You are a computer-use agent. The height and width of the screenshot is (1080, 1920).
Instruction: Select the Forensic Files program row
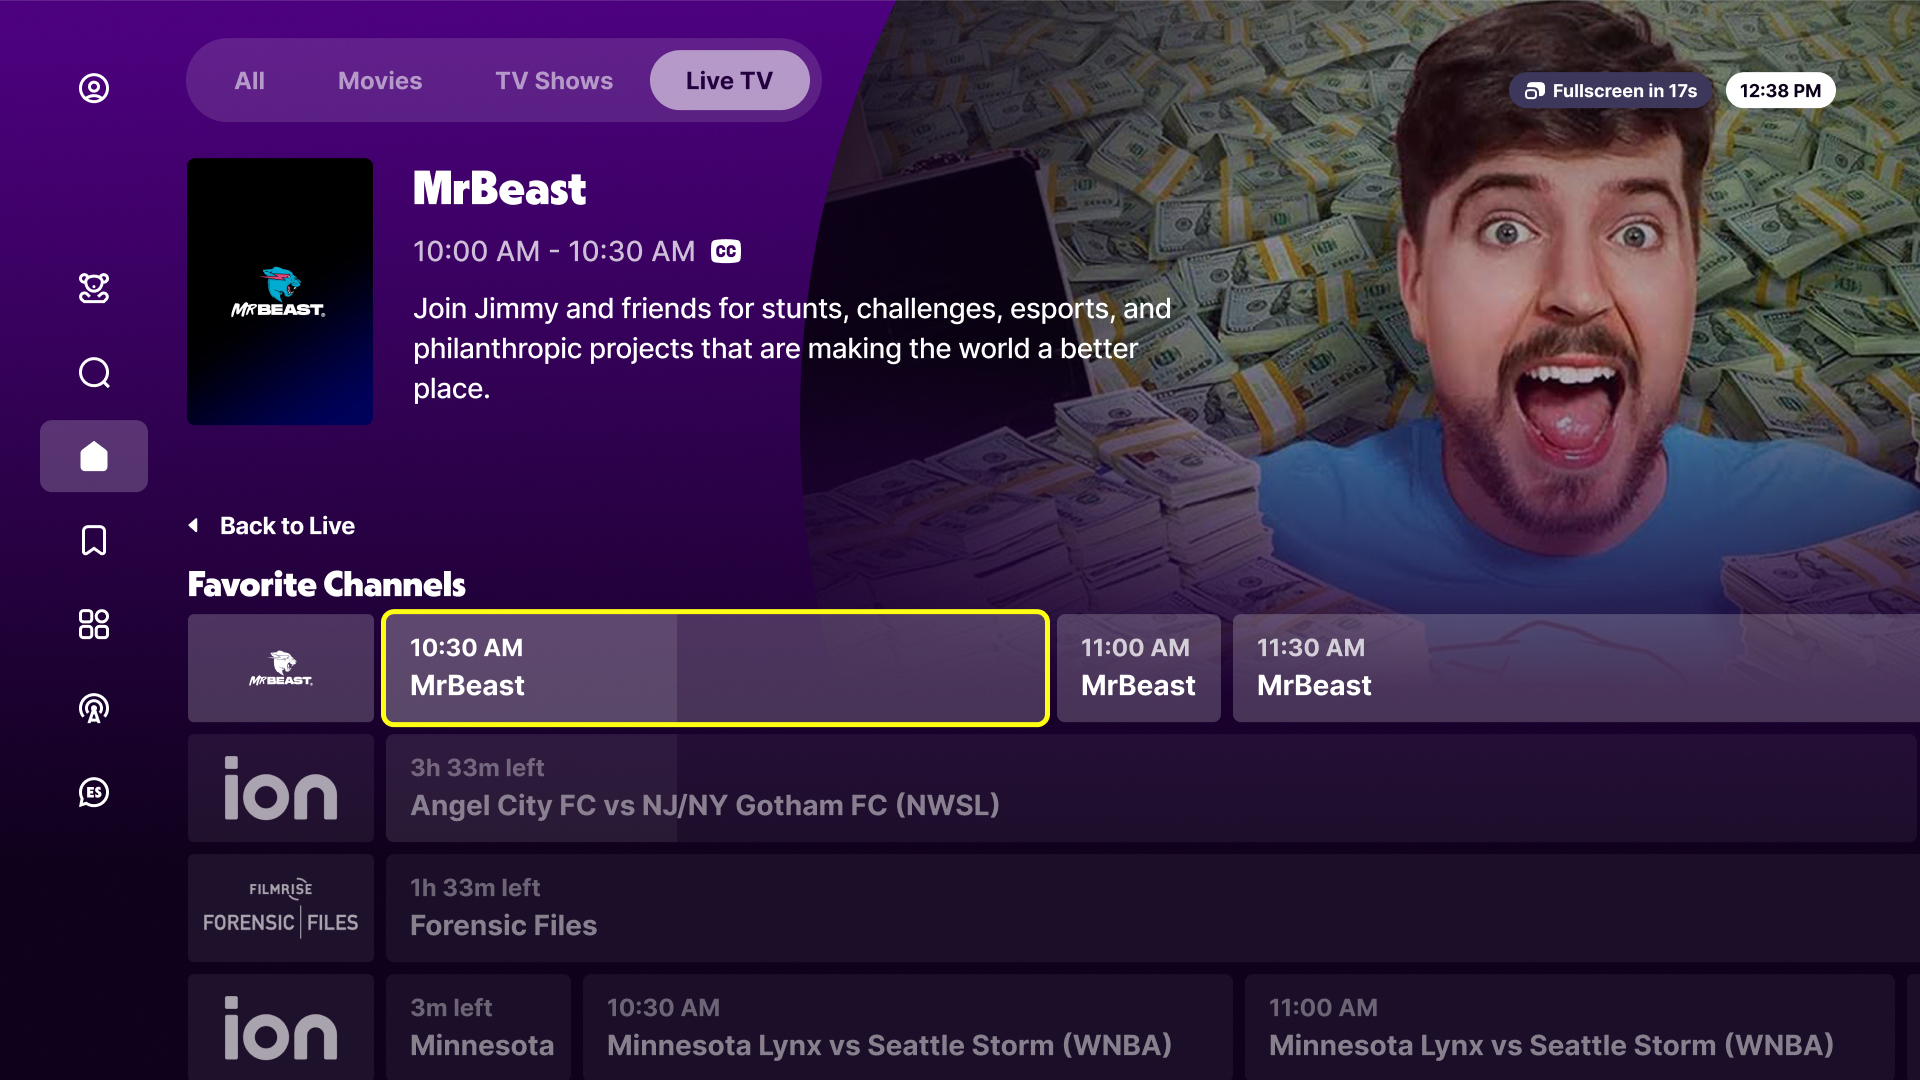1151,908
